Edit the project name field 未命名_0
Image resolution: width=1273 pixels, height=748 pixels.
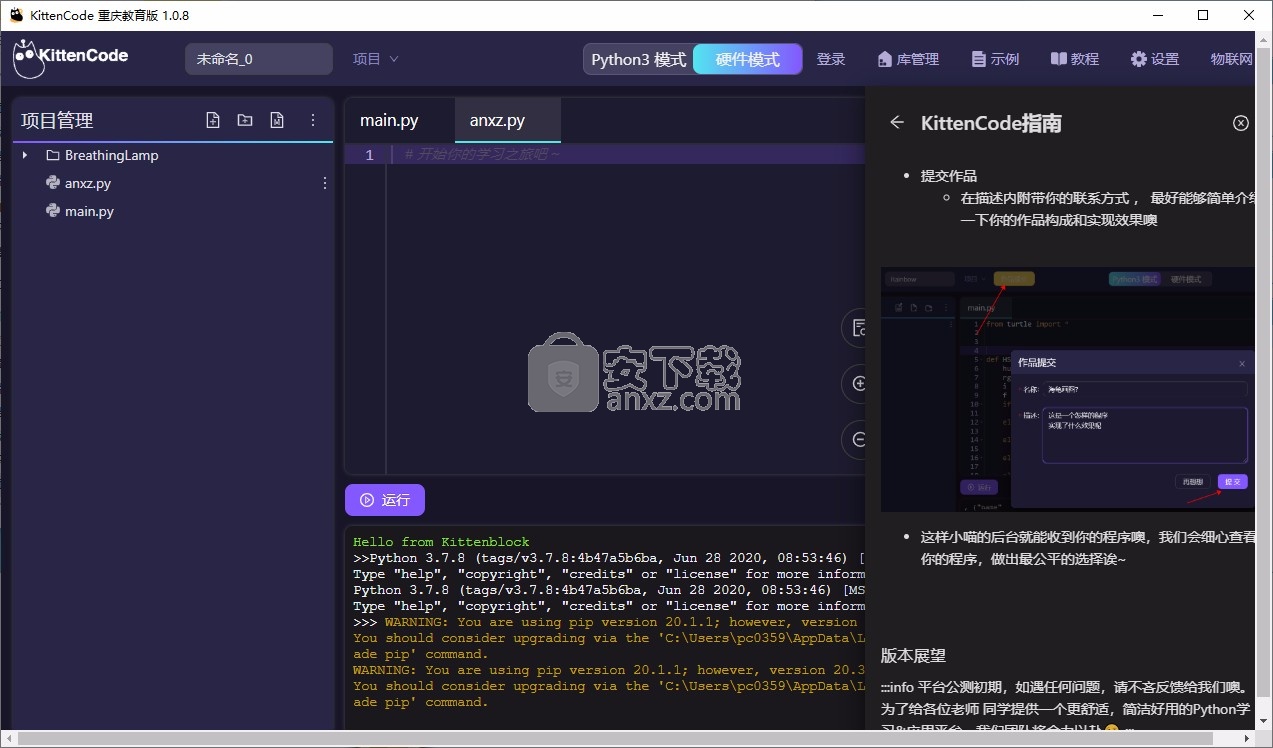point(259,59)
